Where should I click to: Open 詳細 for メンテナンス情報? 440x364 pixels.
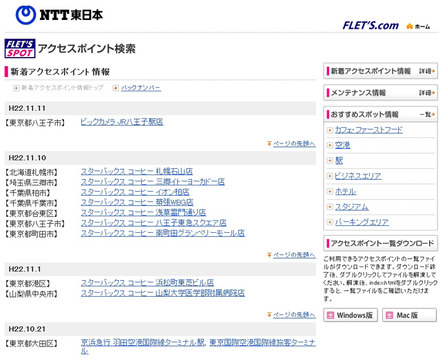(x=427, y=93)
